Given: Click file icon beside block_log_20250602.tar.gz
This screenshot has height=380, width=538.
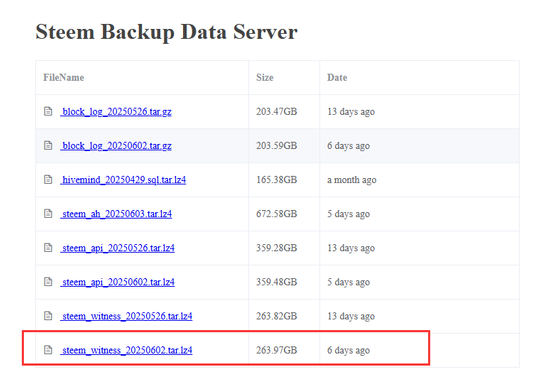Looking at the screenshot, I should 48,145.
